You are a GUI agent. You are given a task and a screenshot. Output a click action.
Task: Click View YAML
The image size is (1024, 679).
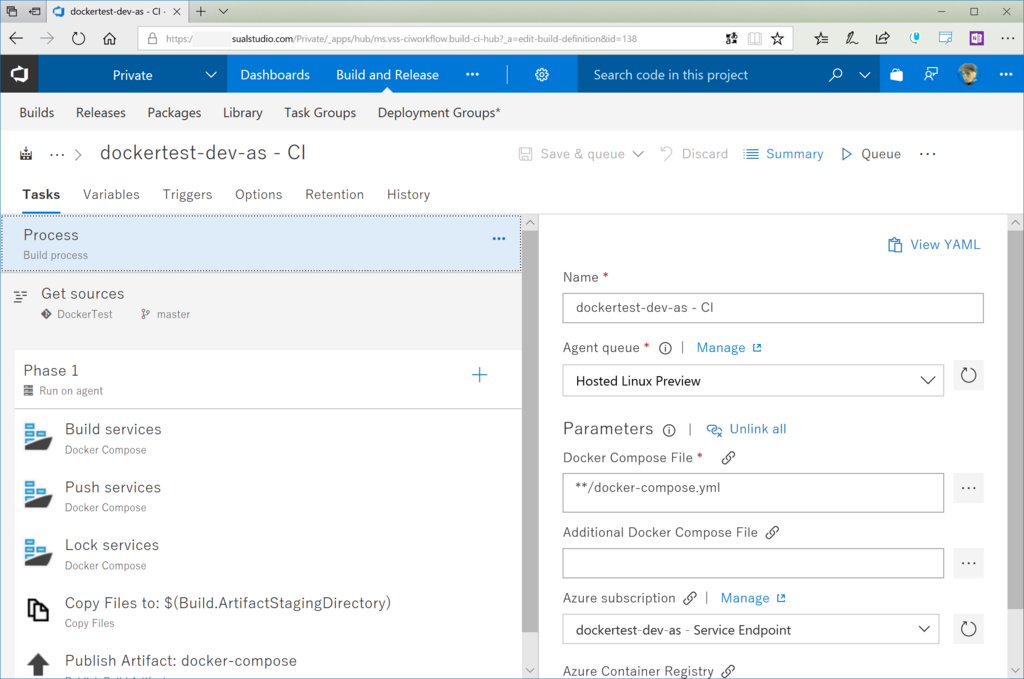(x=934, y=245)
